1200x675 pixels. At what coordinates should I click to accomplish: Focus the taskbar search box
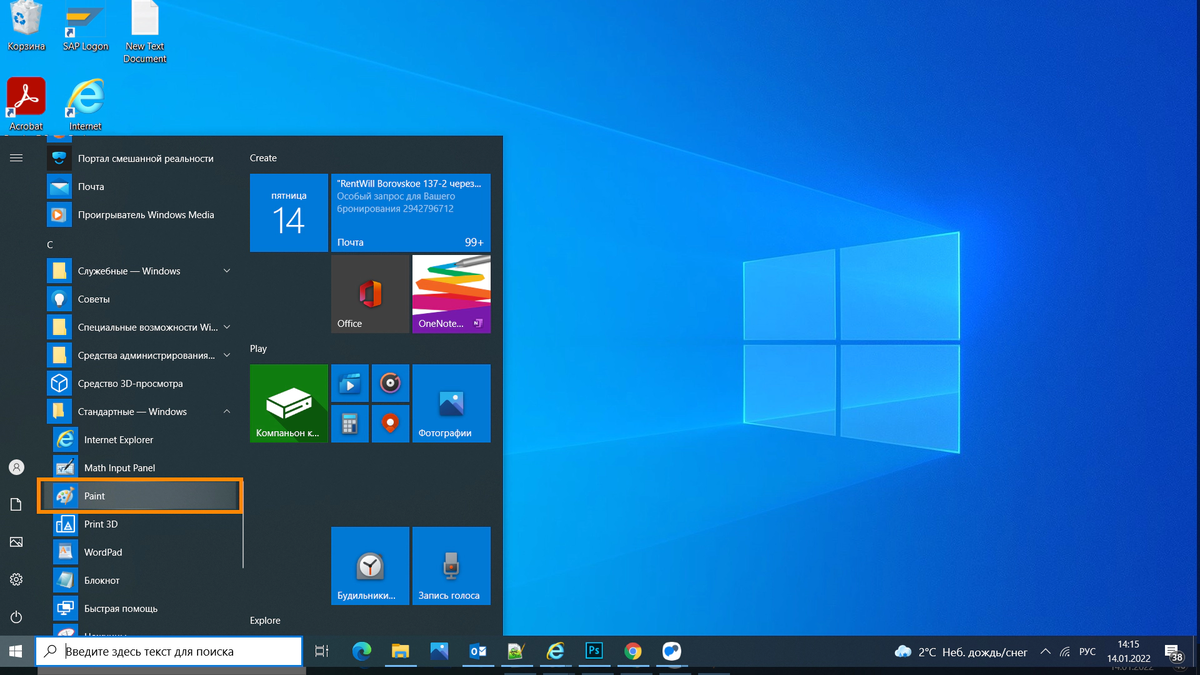click(169, 652)
